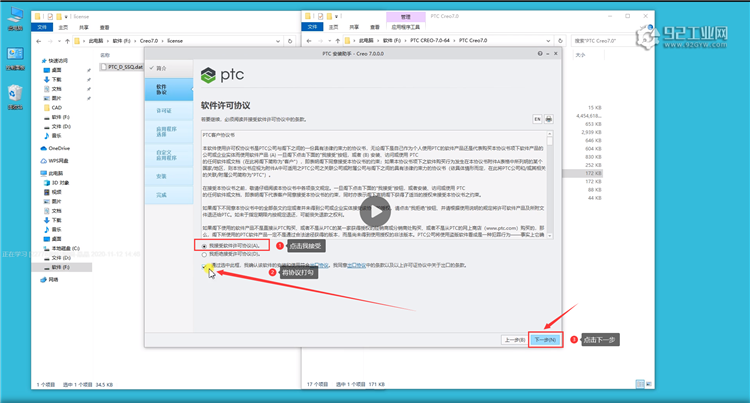Open 本地磁盘 (C:) in navigation pane
The height and width of the screenshot is (403, 750).
click(62, 249)
